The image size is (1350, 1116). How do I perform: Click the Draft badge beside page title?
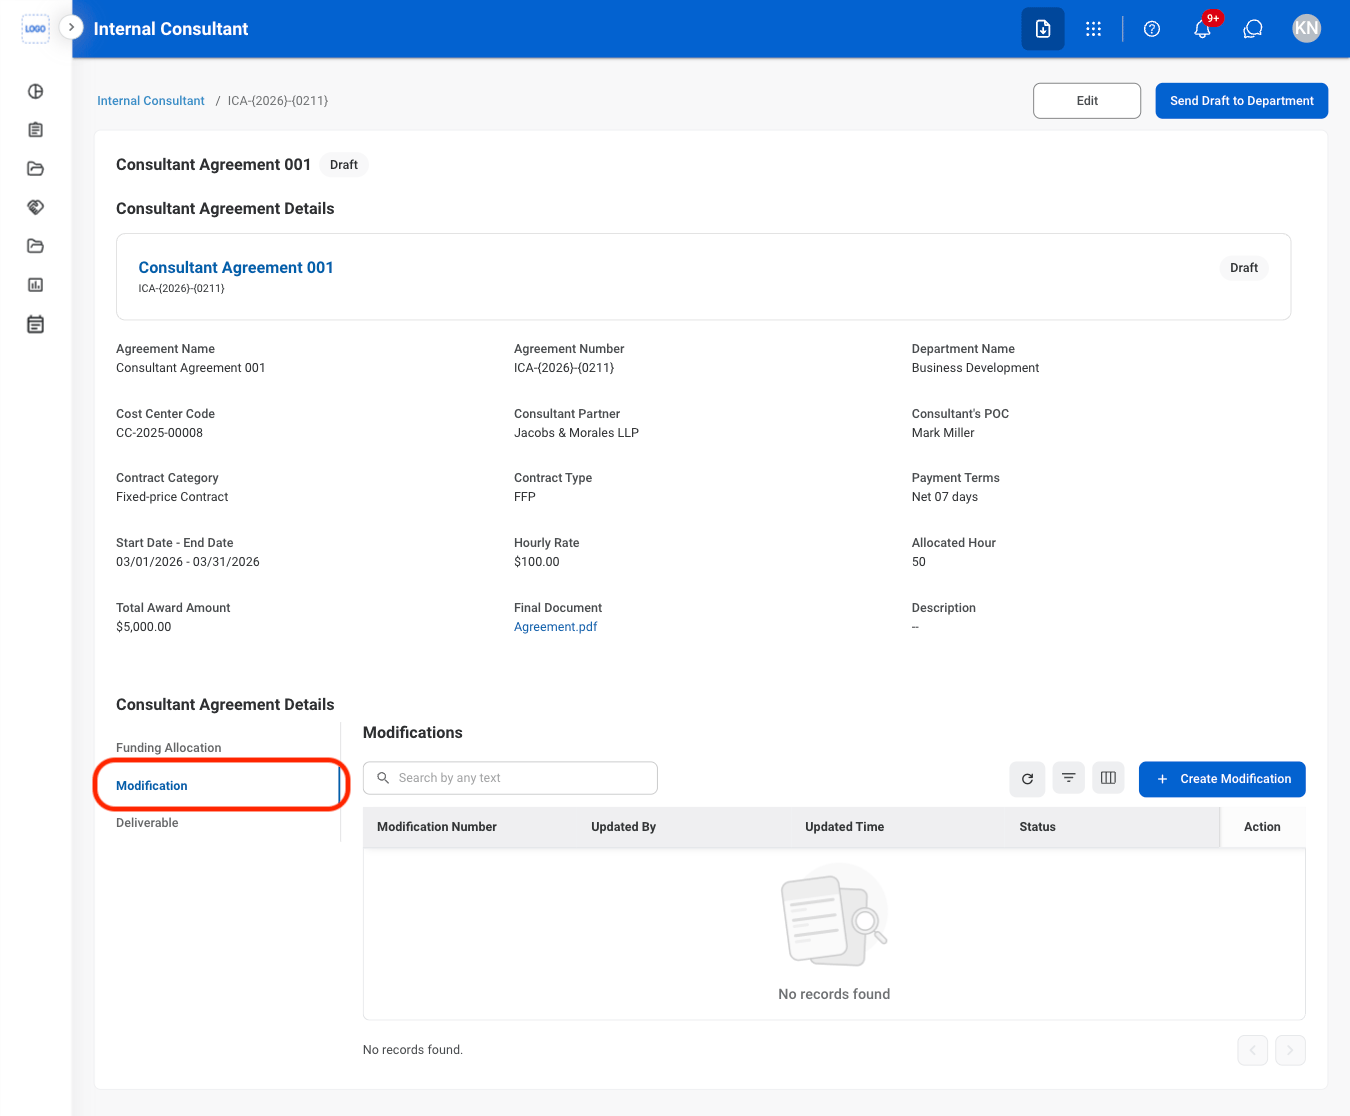coord(344,165)
